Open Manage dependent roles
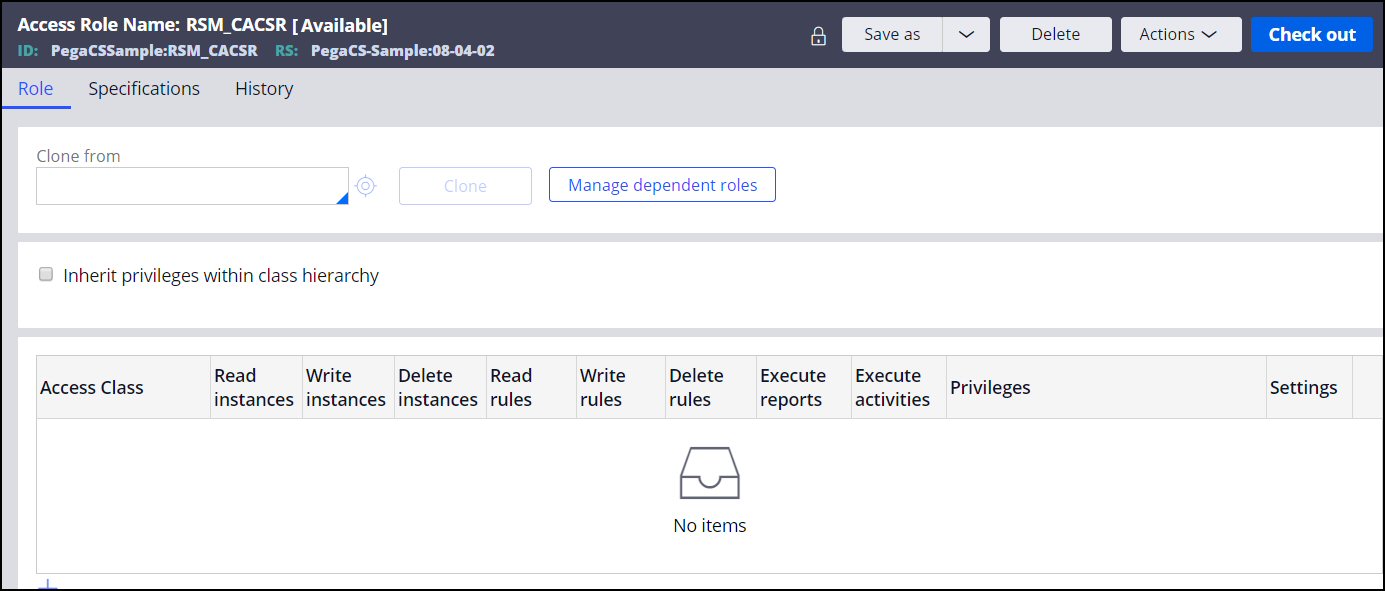This screenshot has width=1385, height=591. [x=662, y=185]
